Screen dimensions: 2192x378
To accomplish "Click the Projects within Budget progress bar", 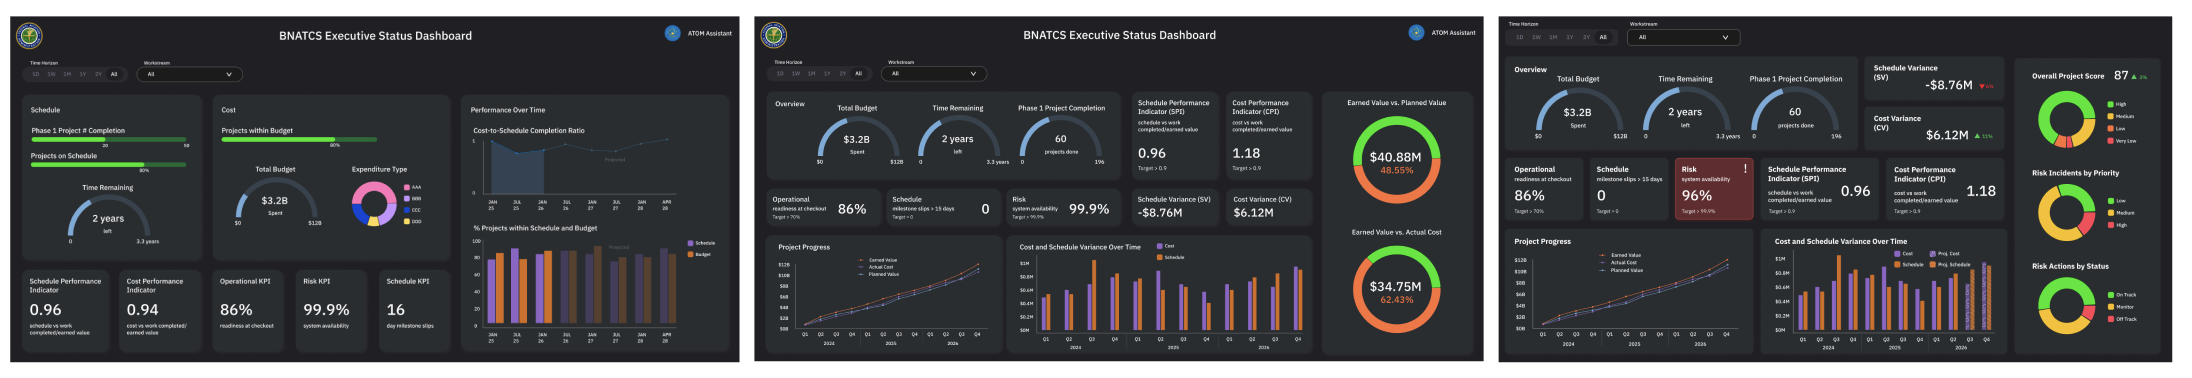I will pyautogui.click(x=299, y=140).
